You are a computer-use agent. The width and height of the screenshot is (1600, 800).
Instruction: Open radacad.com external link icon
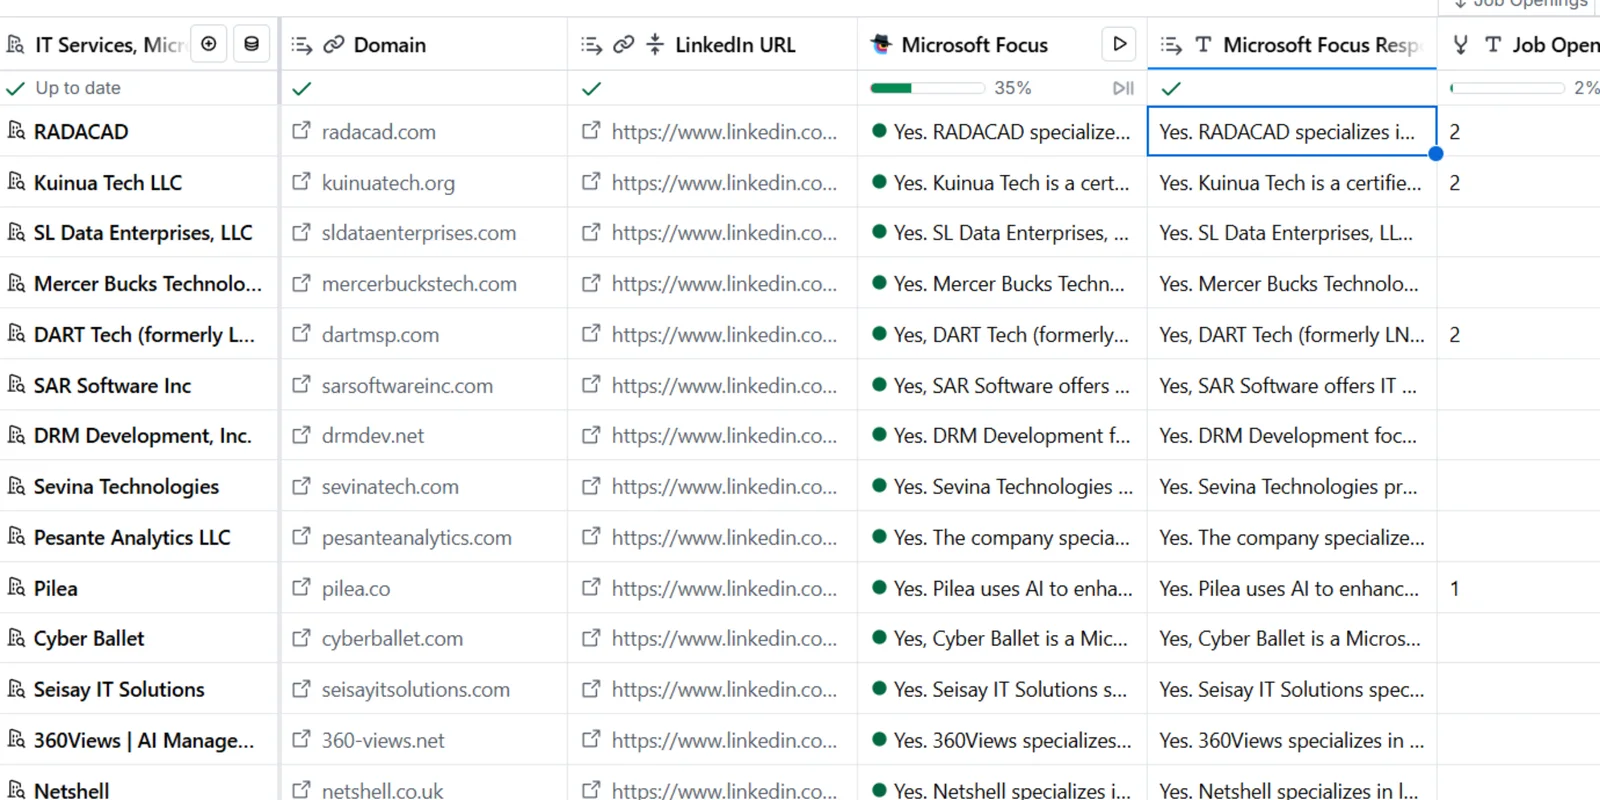coord(301,131)
